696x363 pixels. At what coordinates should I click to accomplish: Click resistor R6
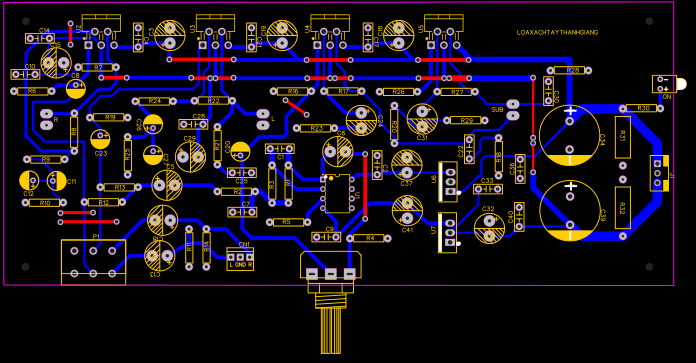click(x=32, y=91)
